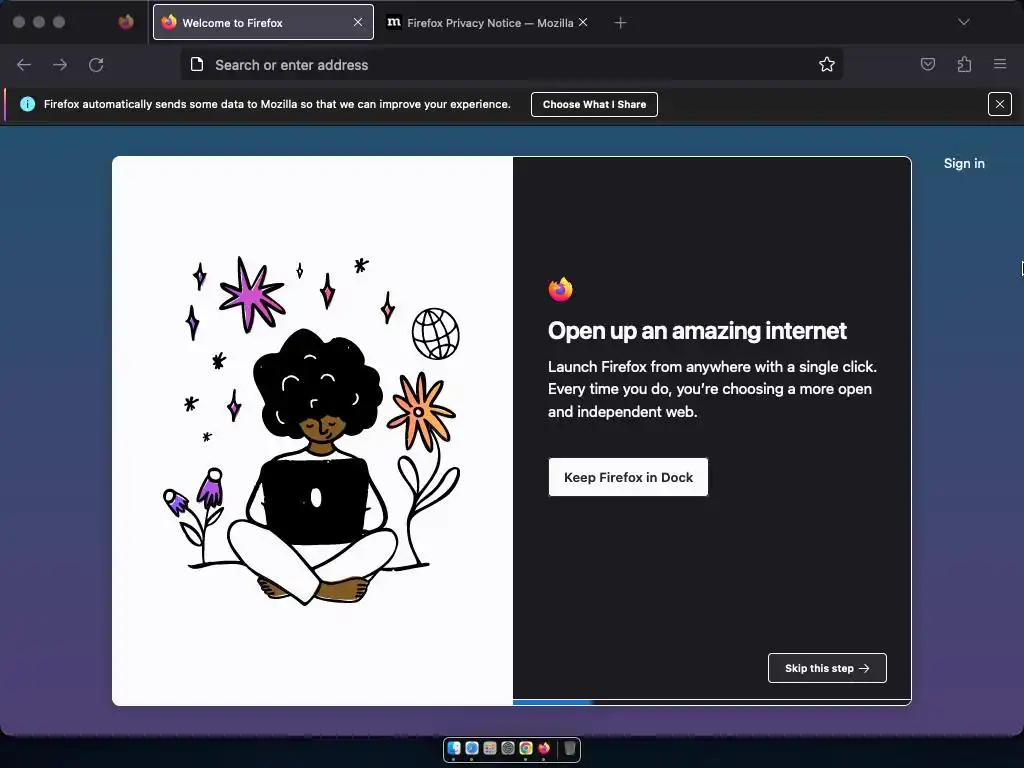Click the illustration of person with laptop
Viewport: 1024px width, 768px height.
coord(312,431)
